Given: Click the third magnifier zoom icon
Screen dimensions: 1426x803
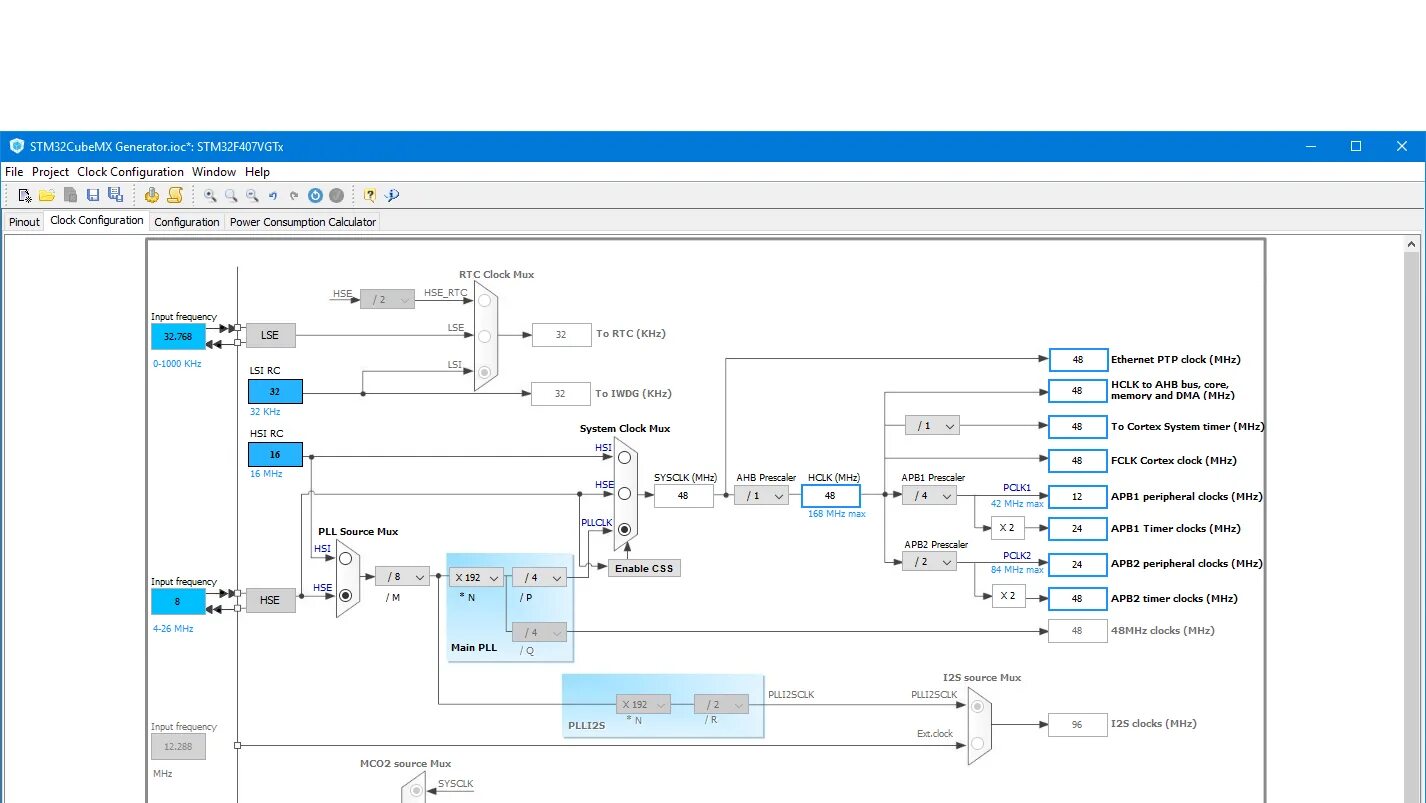Looking at the screenshot, I should [252, 196].
